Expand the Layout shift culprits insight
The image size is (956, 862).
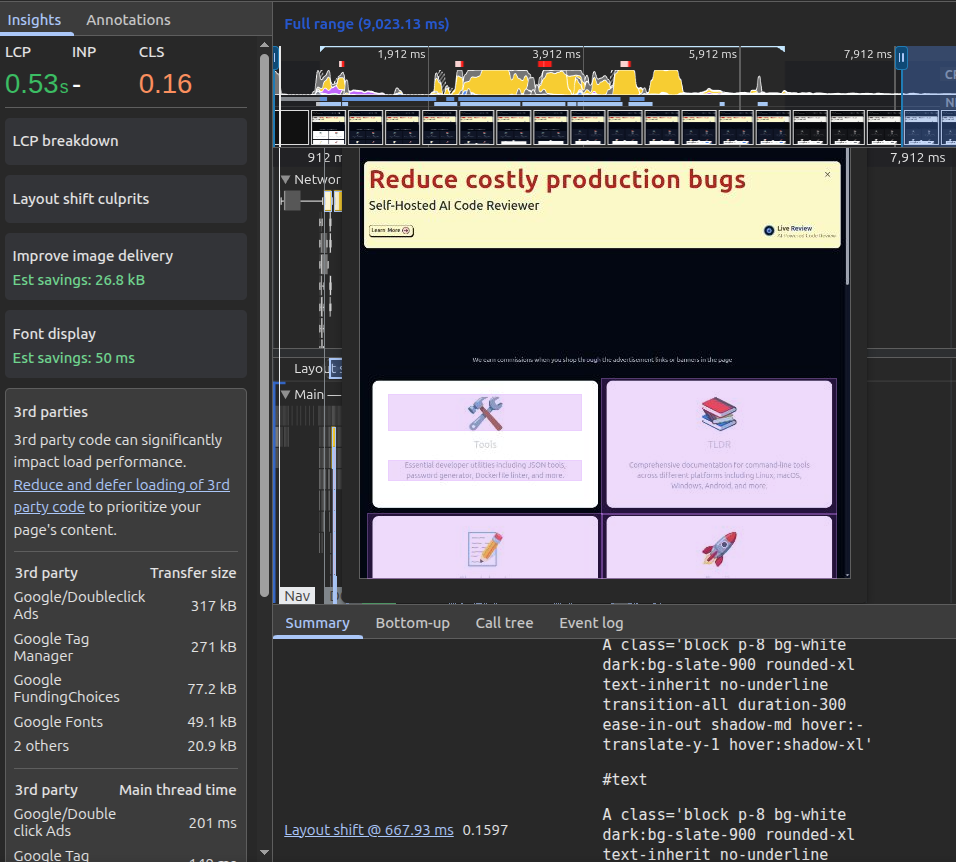coord(125,199)
